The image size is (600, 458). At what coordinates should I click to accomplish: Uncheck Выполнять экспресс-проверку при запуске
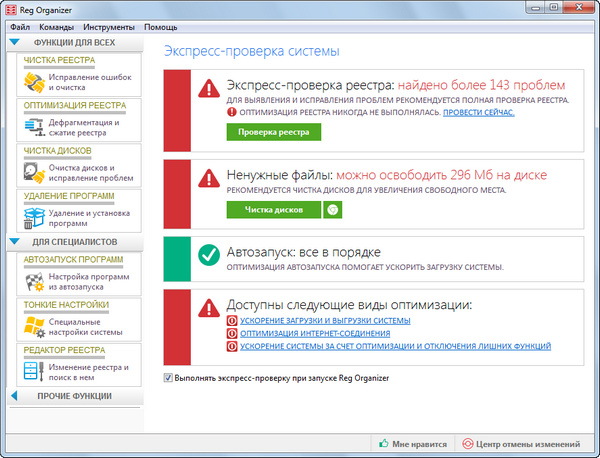pos(167,378)
